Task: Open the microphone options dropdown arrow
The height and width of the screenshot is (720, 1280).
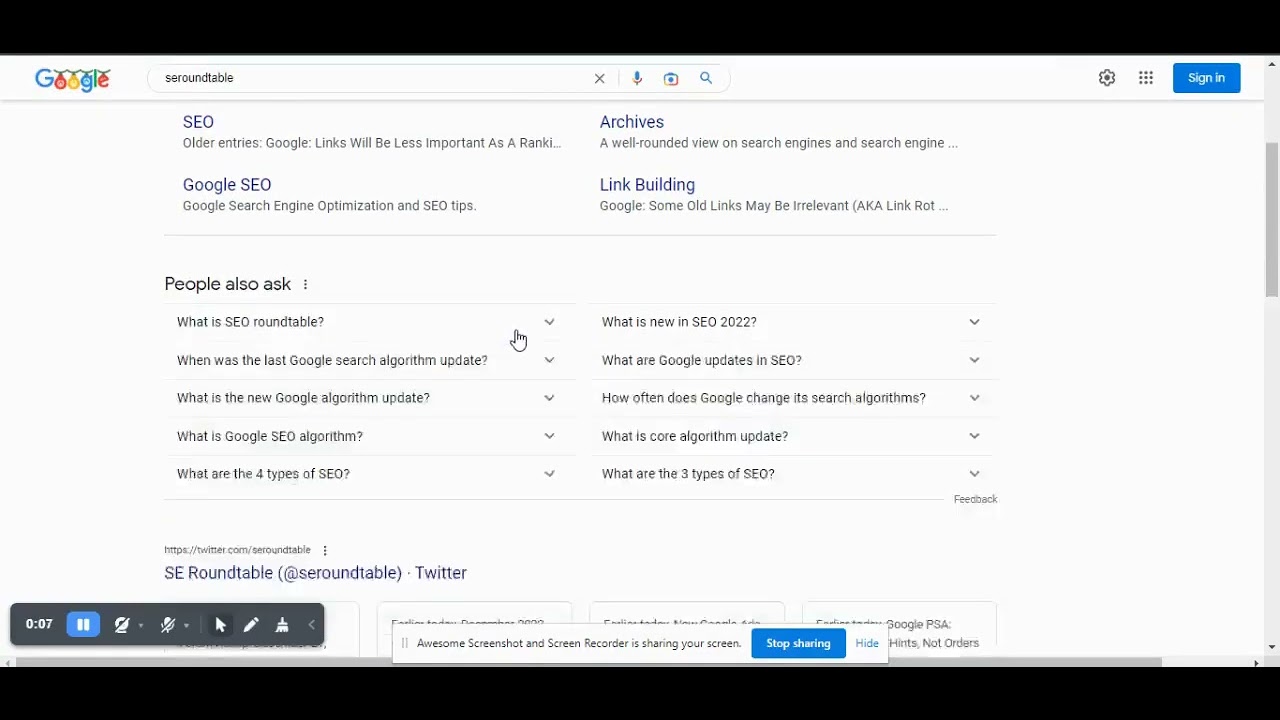Action: [x=186, y=626]
